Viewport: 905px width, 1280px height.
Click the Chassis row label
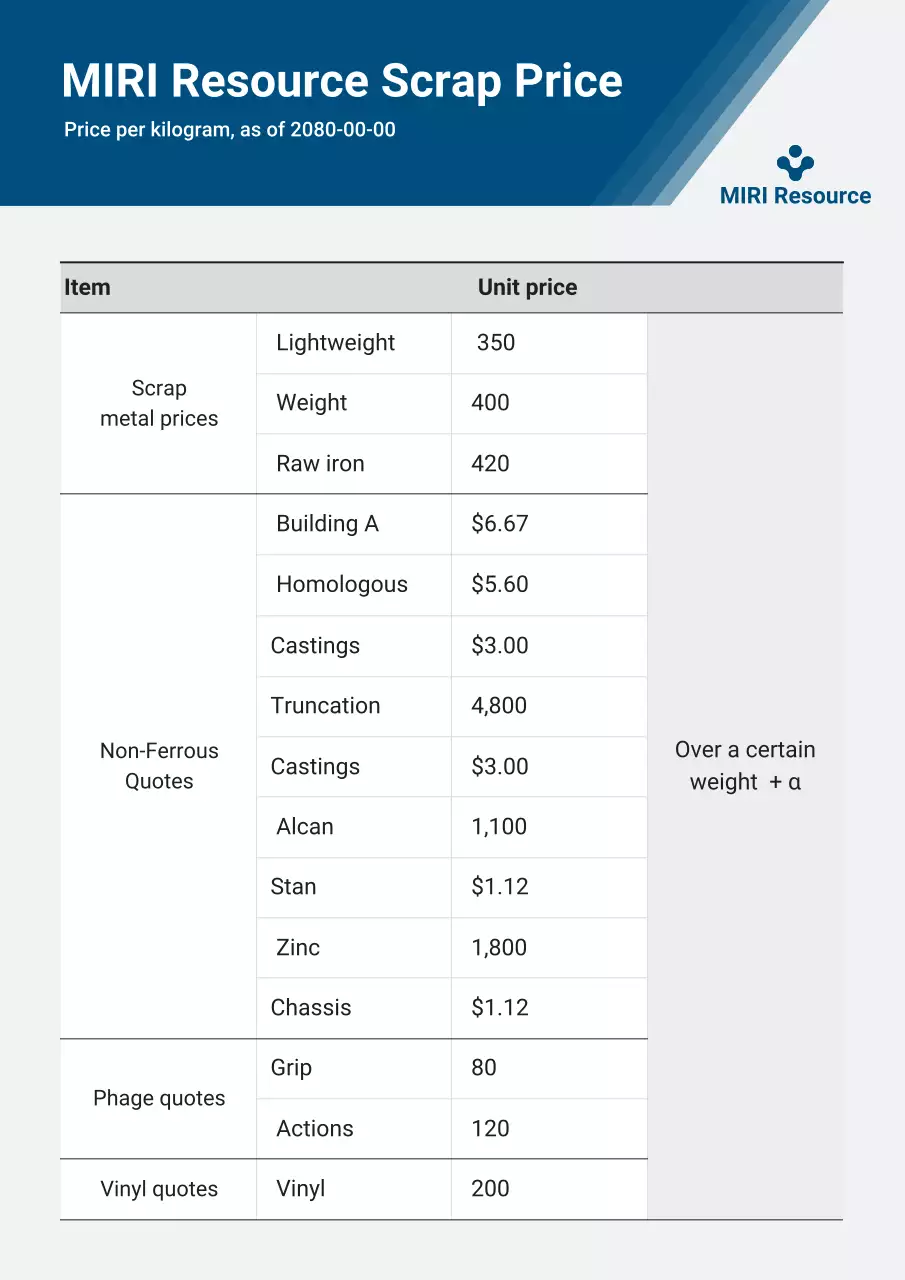coord(311,1008)
